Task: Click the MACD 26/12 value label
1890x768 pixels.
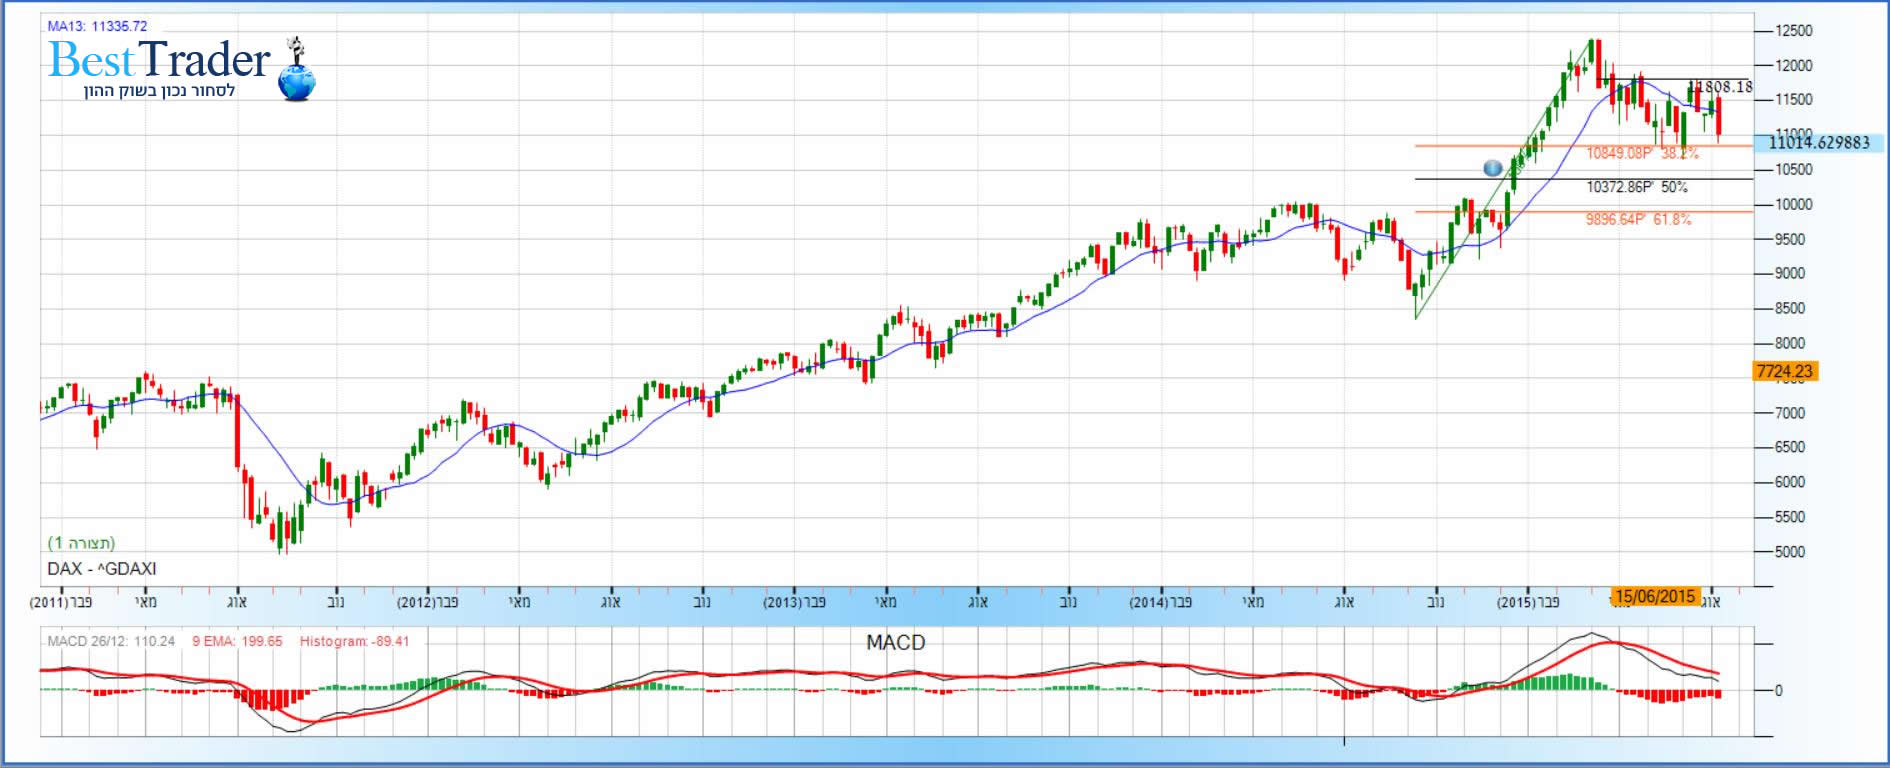Action: [x=111, y=641]
